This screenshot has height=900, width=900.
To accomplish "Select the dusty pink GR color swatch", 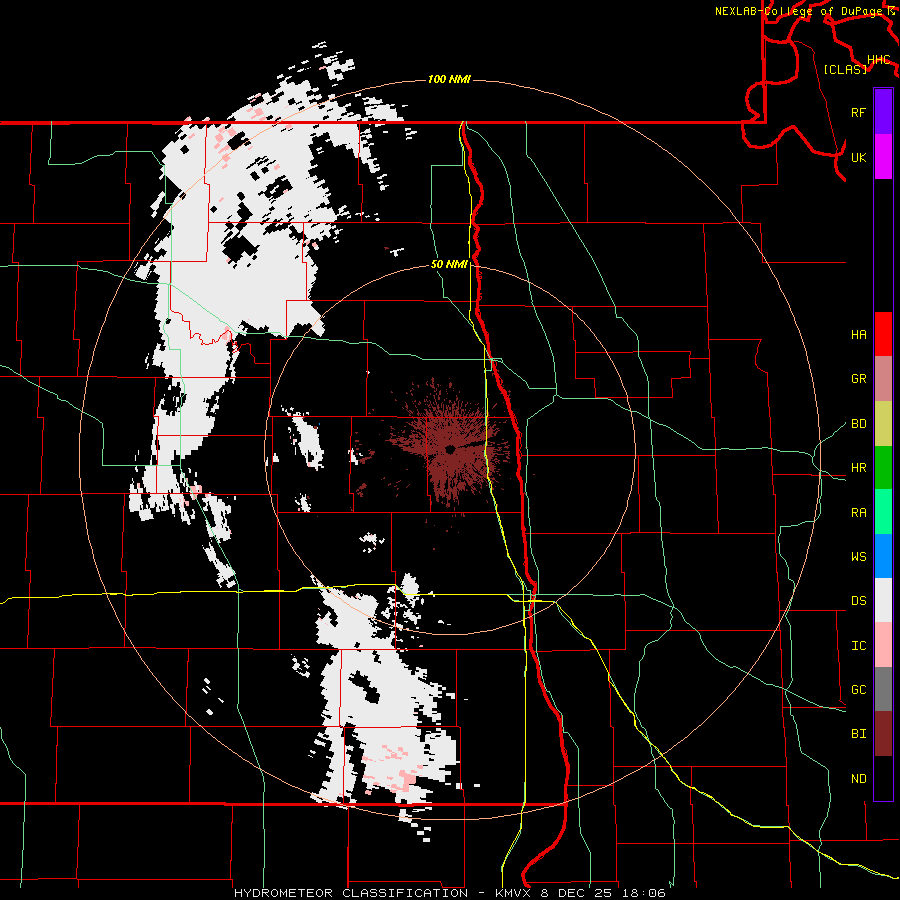I will [x=883, y=378].
